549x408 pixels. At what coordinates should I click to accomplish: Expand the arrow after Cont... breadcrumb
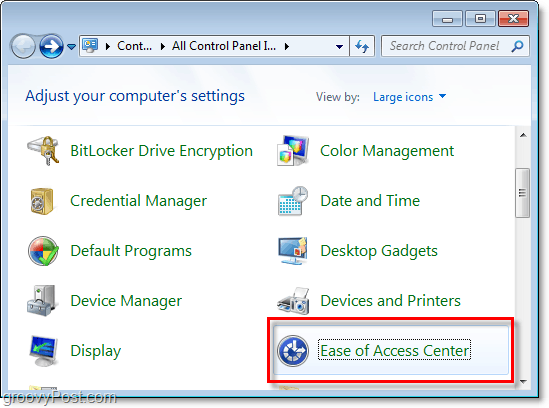[x=162, y=46]
